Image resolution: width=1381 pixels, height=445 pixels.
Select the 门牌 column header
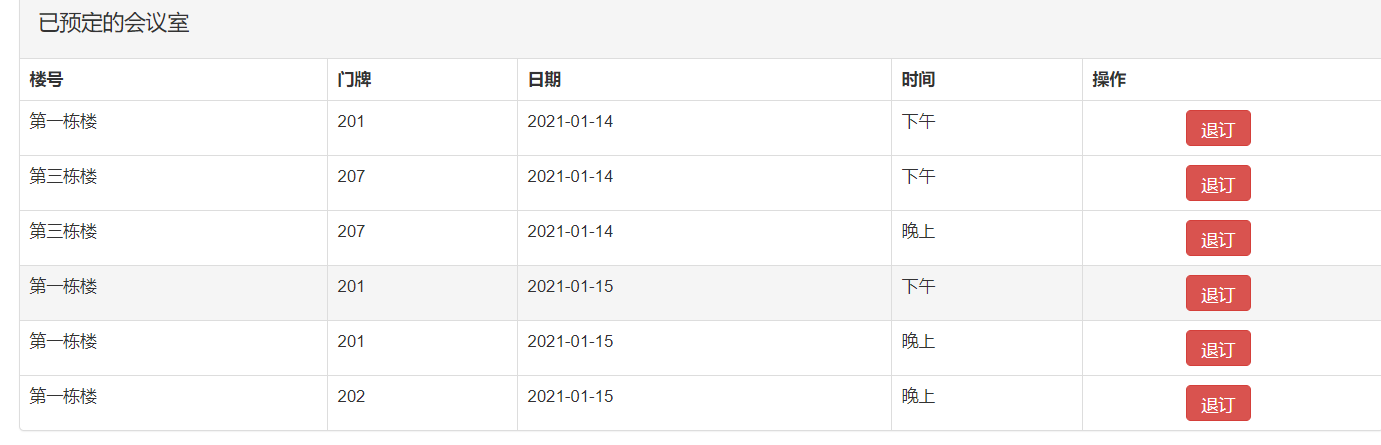(354, 80)
